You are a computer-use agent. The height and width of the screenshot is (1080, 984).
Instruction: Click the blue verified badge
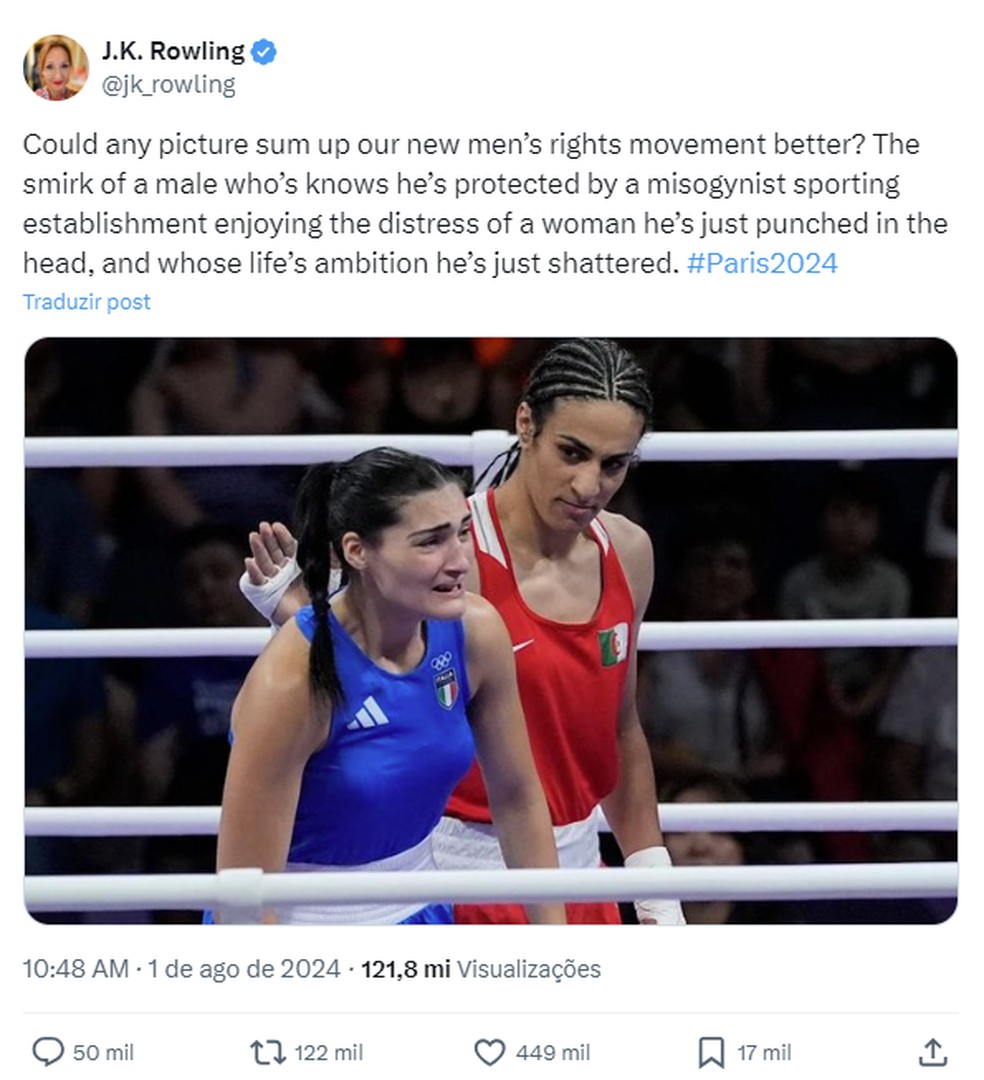(x=264, y=52)
